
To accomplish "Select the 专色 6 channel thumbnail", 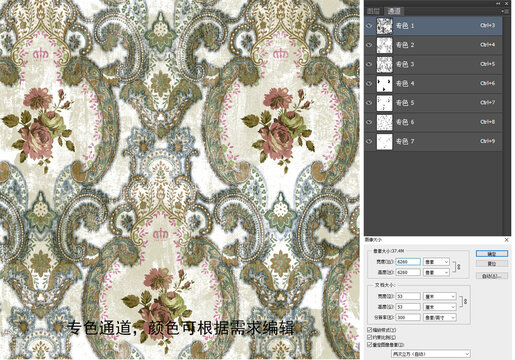I will pos(384,122).
